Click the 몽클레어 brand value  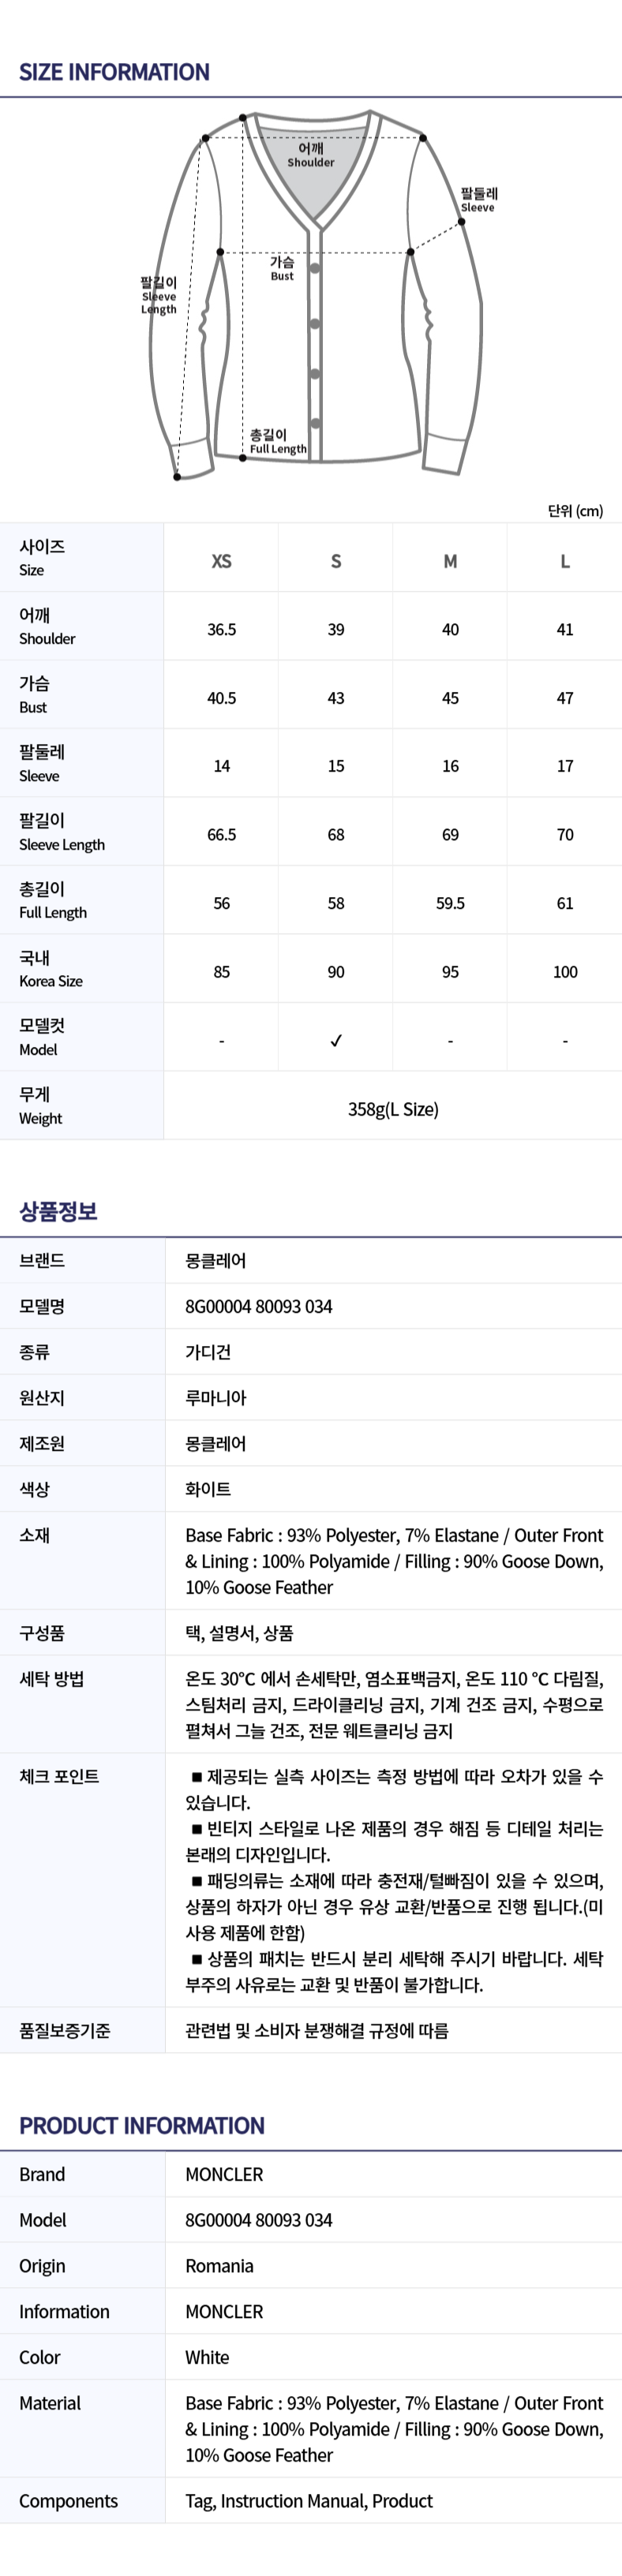pyautogui.click(x=215, y=1260)
